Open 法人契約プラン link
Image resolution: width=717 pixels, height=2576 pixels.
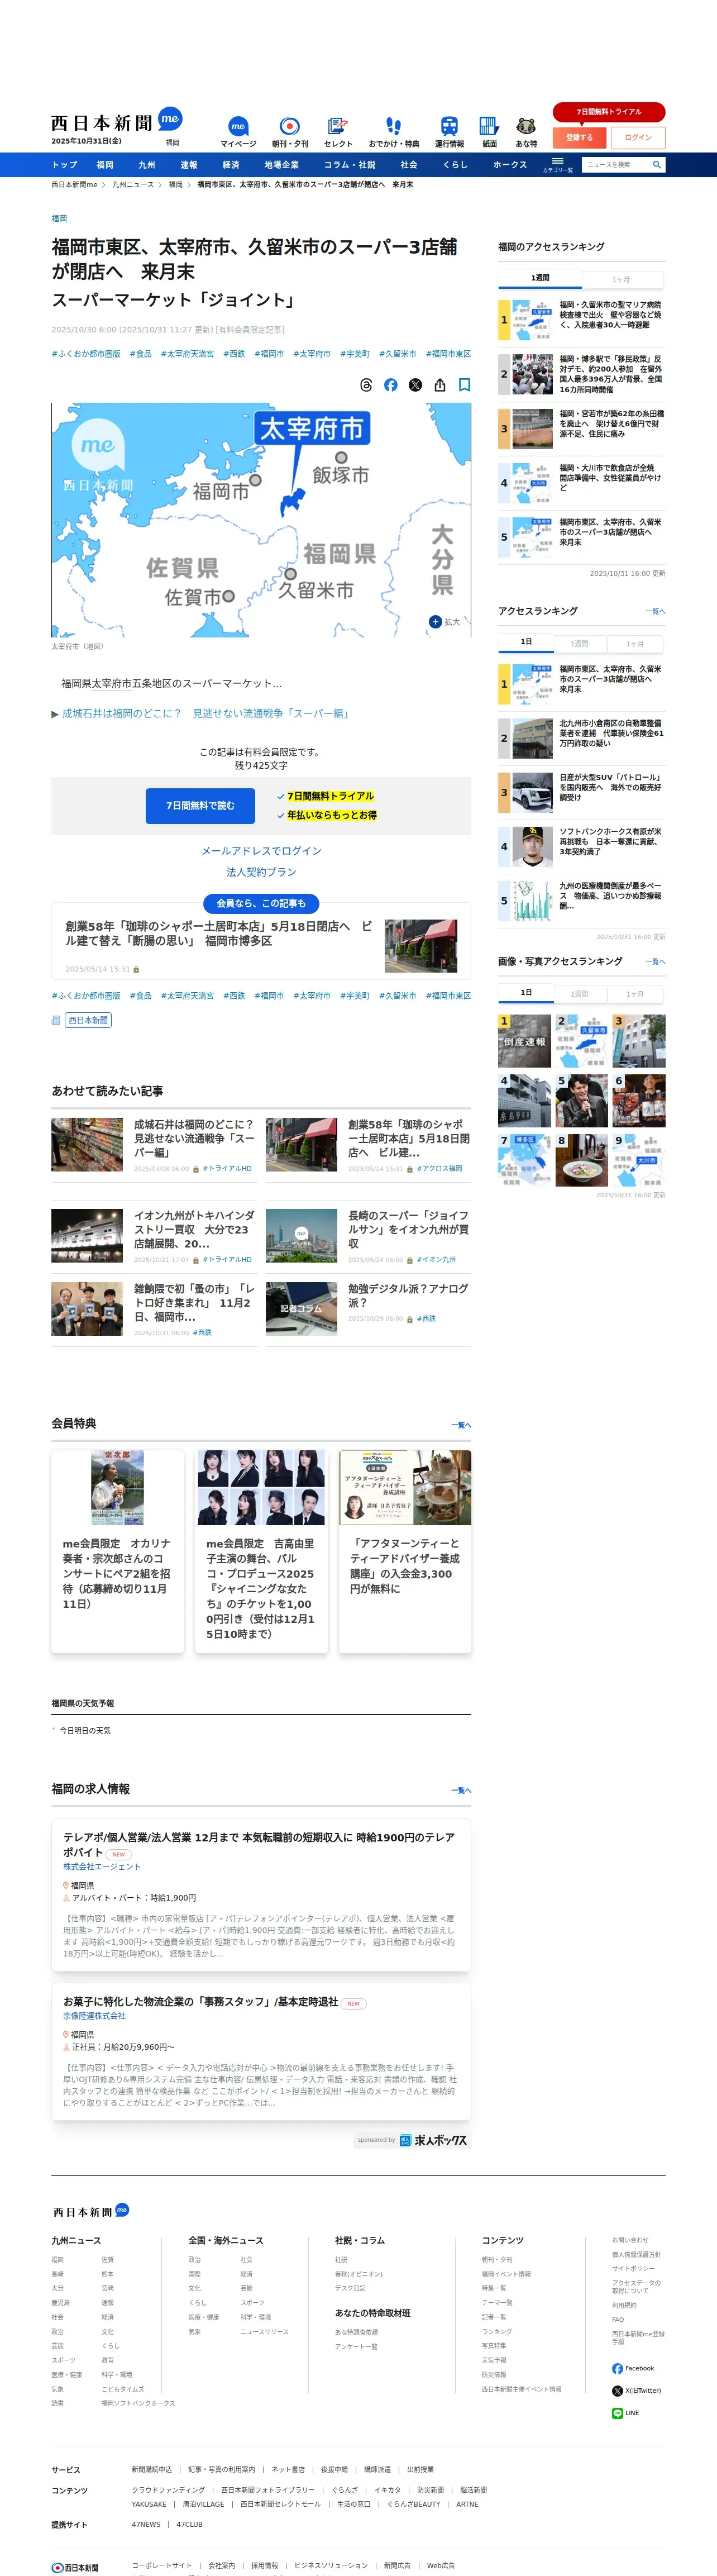pyautogui.click(x=261, y=872)
